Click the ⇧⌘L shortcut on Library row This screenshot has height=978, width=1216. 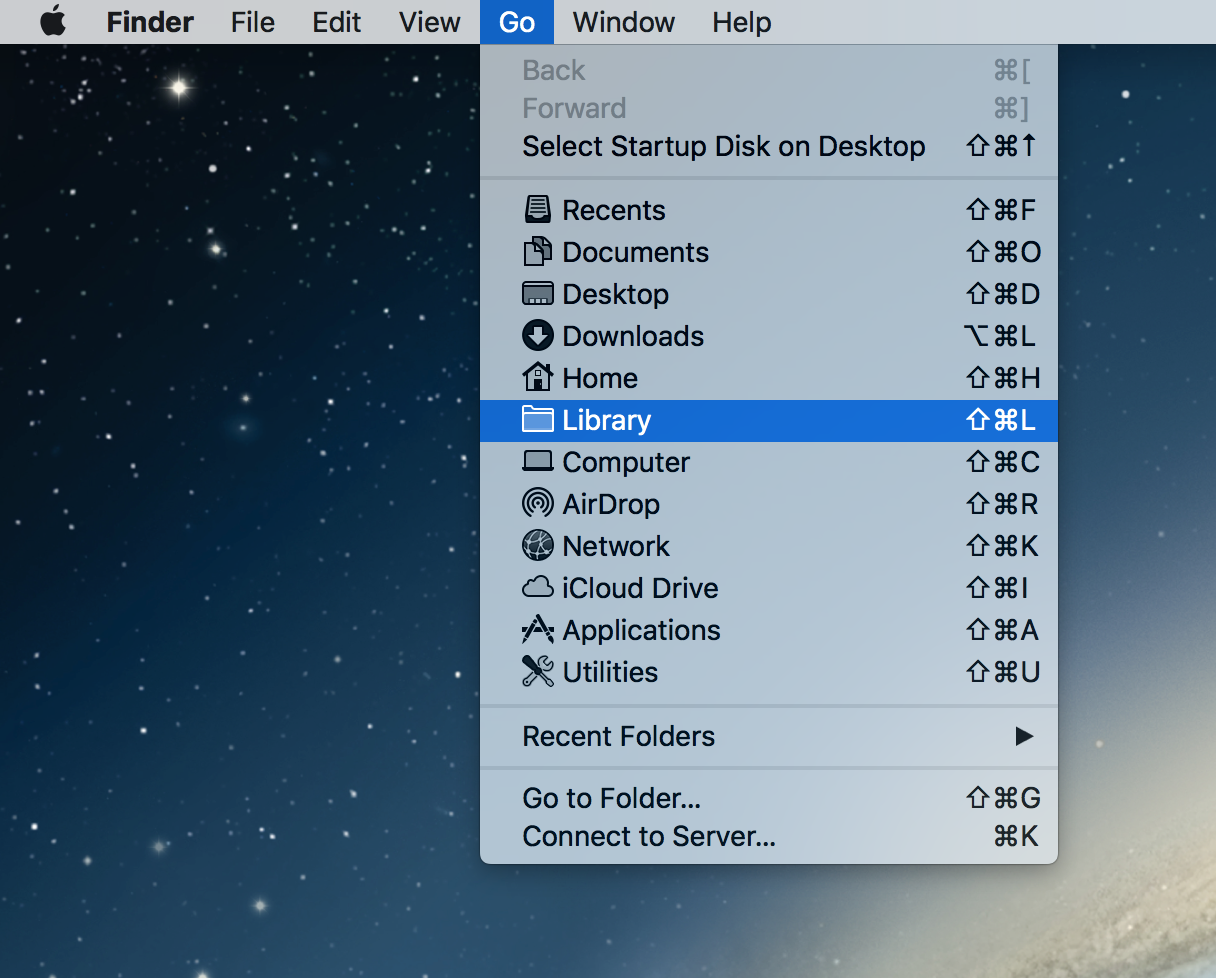click(1001, 420)
